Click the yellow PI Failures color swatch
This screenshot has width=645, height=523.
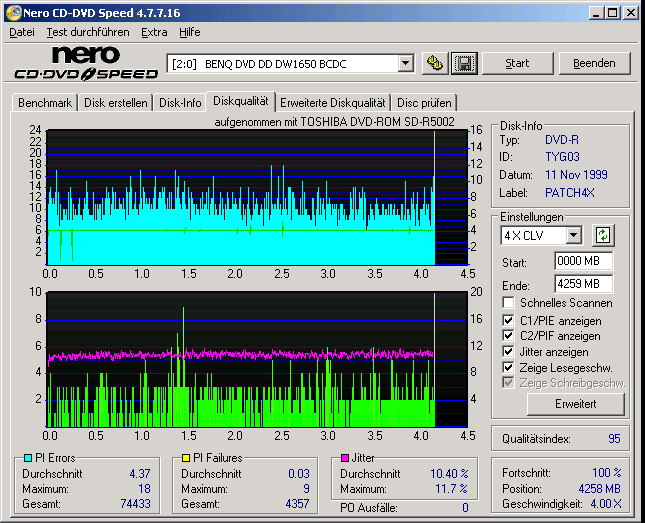tap(186, 458)
